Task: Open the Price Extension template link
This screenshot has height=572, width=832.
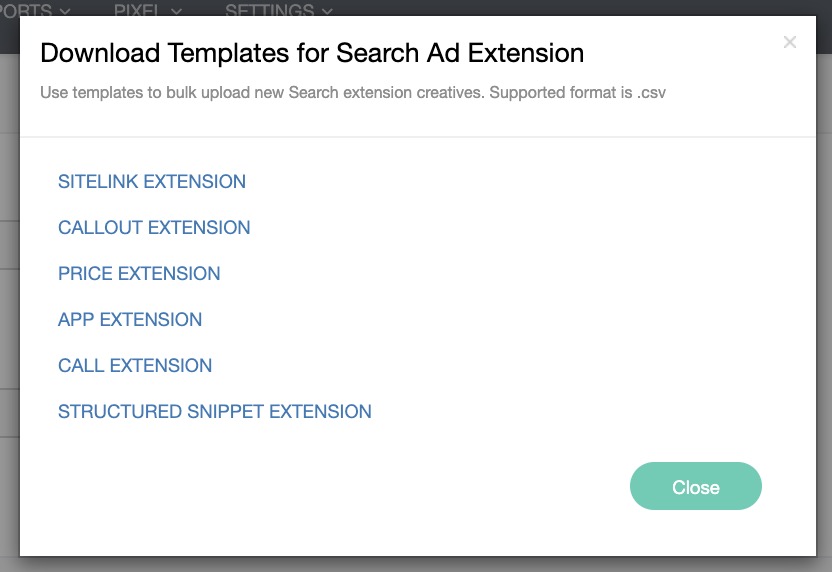Action: pyautogui.click(x=139, y=274)
